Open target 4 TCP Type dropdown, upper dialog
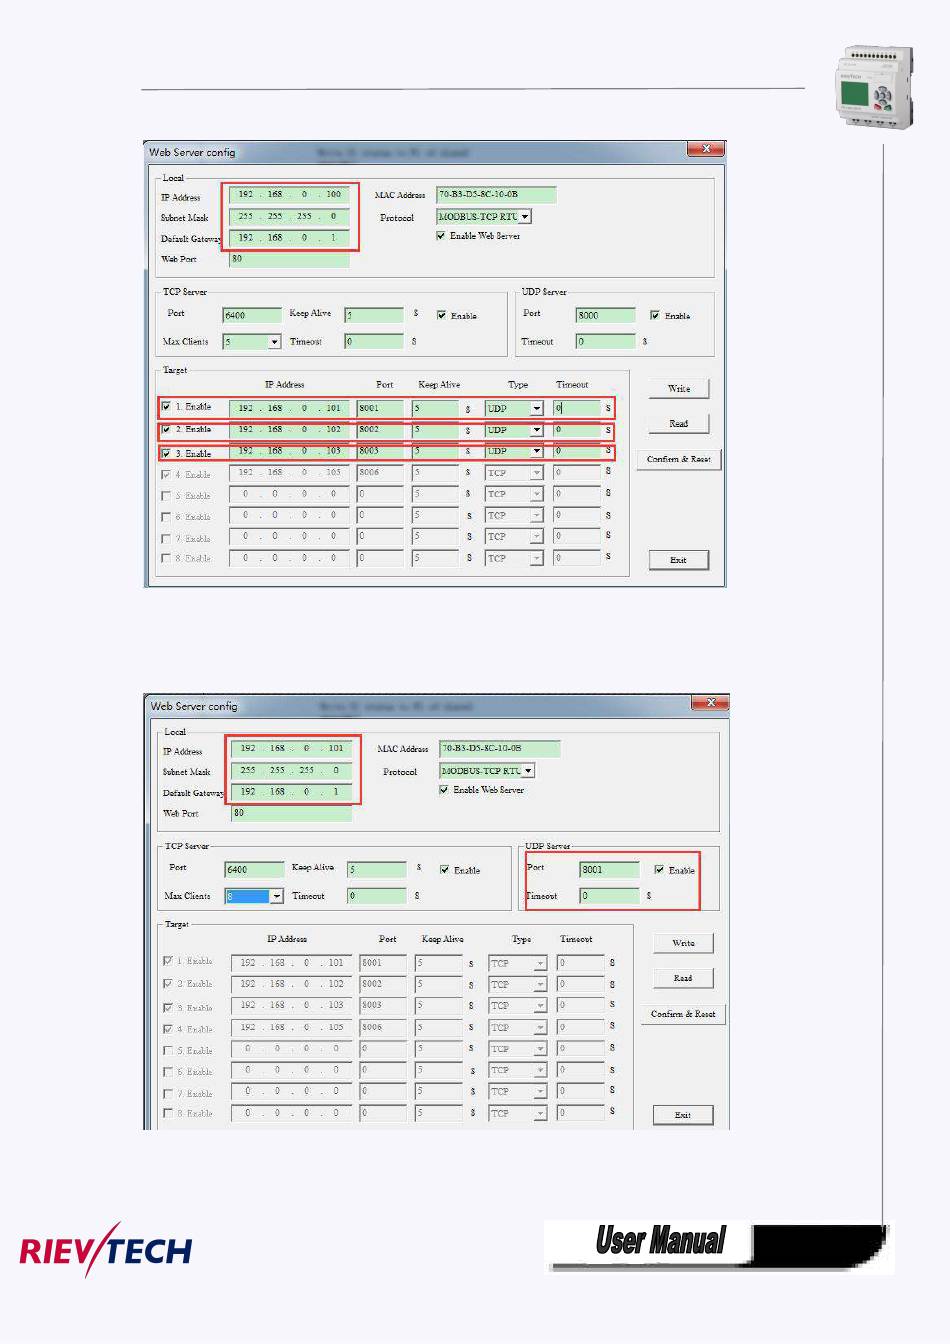Viewport: 950px width, 1344px height. [537, 473]
